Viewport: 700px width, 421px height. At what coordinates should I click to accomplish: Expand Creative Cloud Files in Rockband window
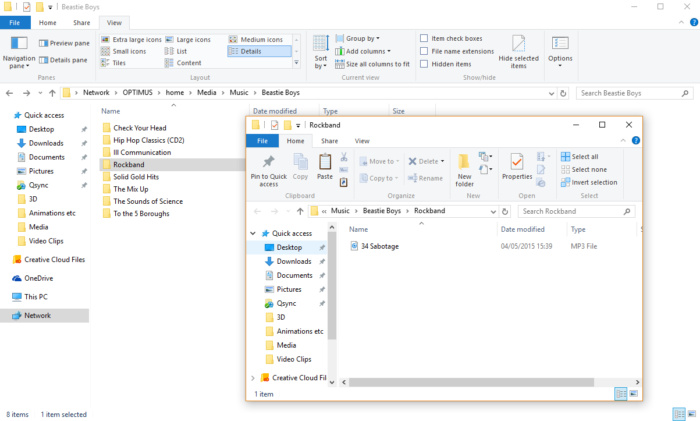click(253, 378)
